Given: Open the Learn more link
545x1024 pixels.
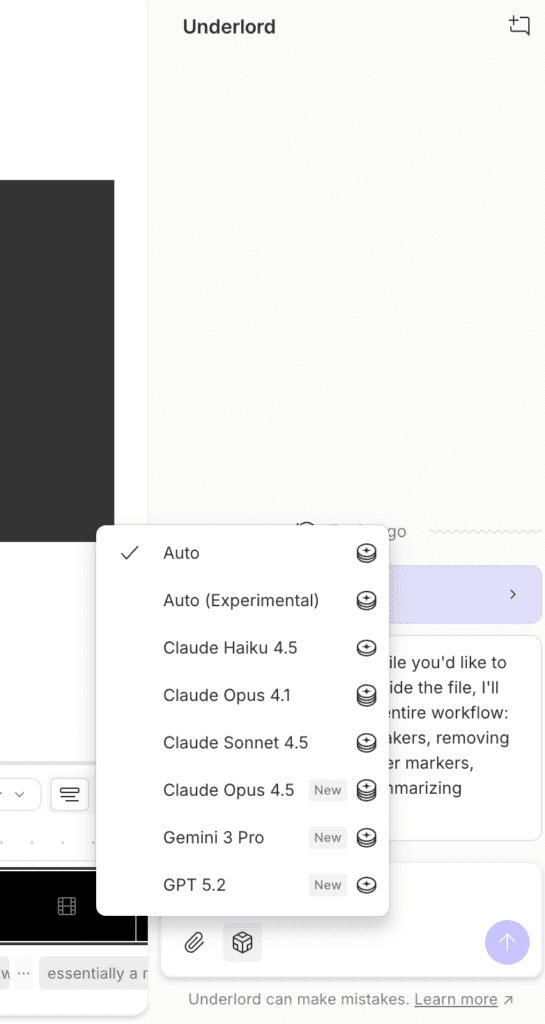Looking at the screenshot, I should tap(456, 999).
